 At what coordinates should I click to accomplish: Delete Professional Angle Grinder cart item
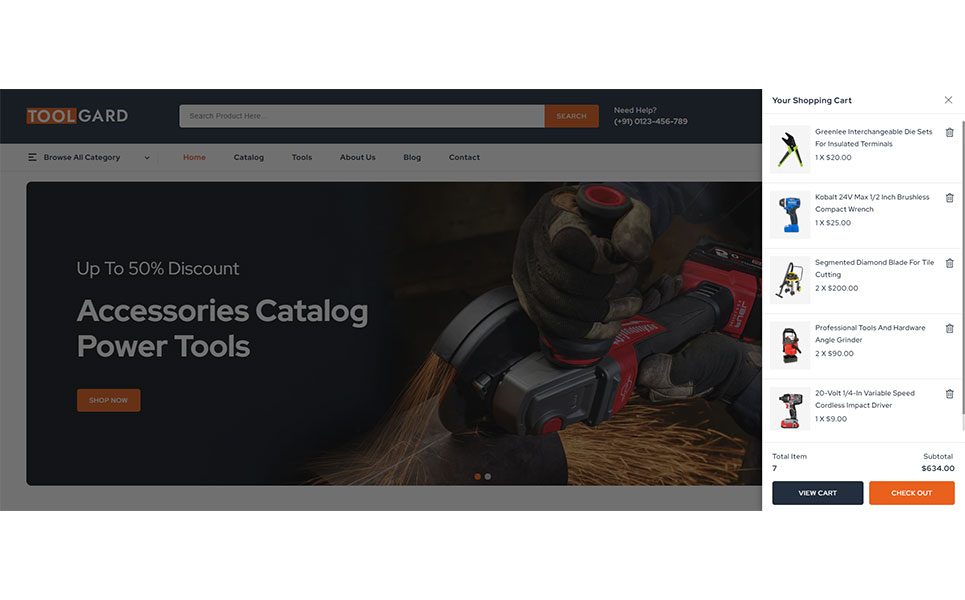(x=949, y=328)
